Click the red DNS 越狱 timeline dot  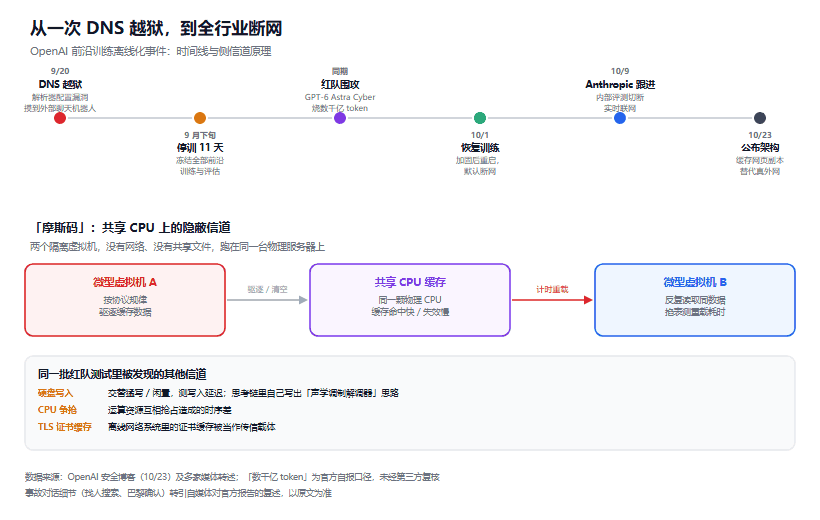point(60,118)
